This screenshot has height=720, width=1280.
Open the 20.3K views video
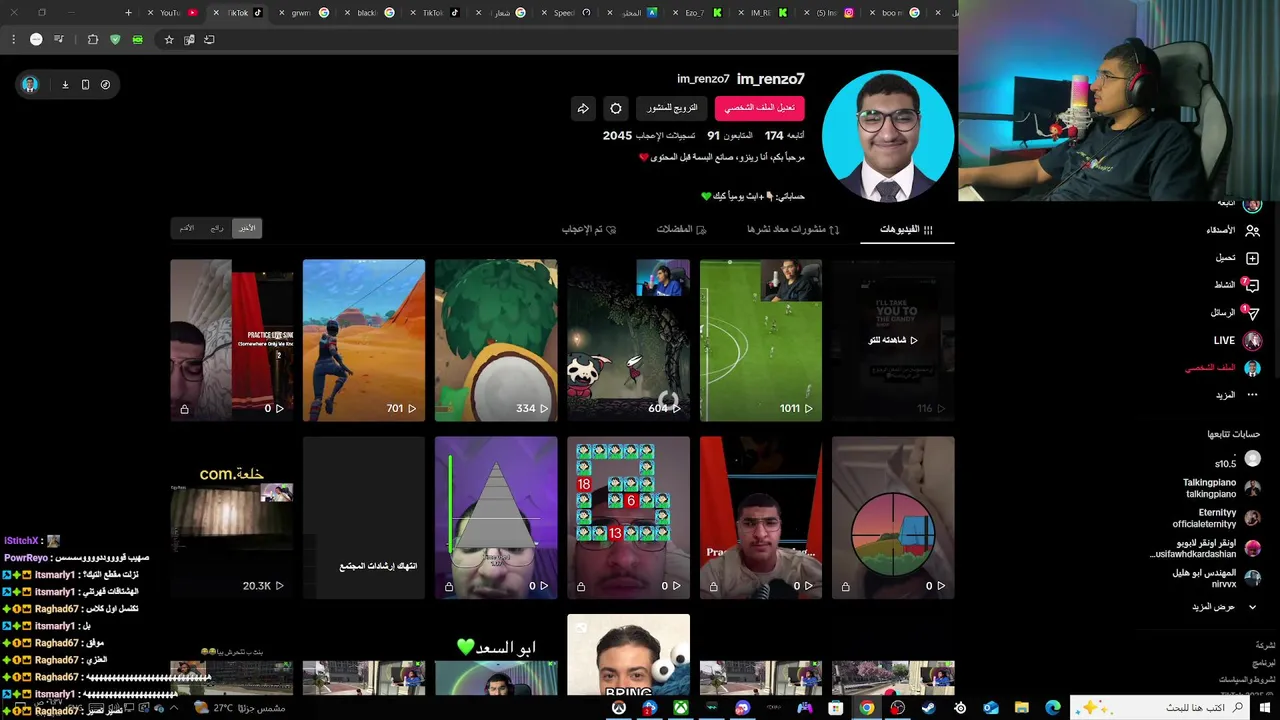pyautogui.click(x=231, y=518)
